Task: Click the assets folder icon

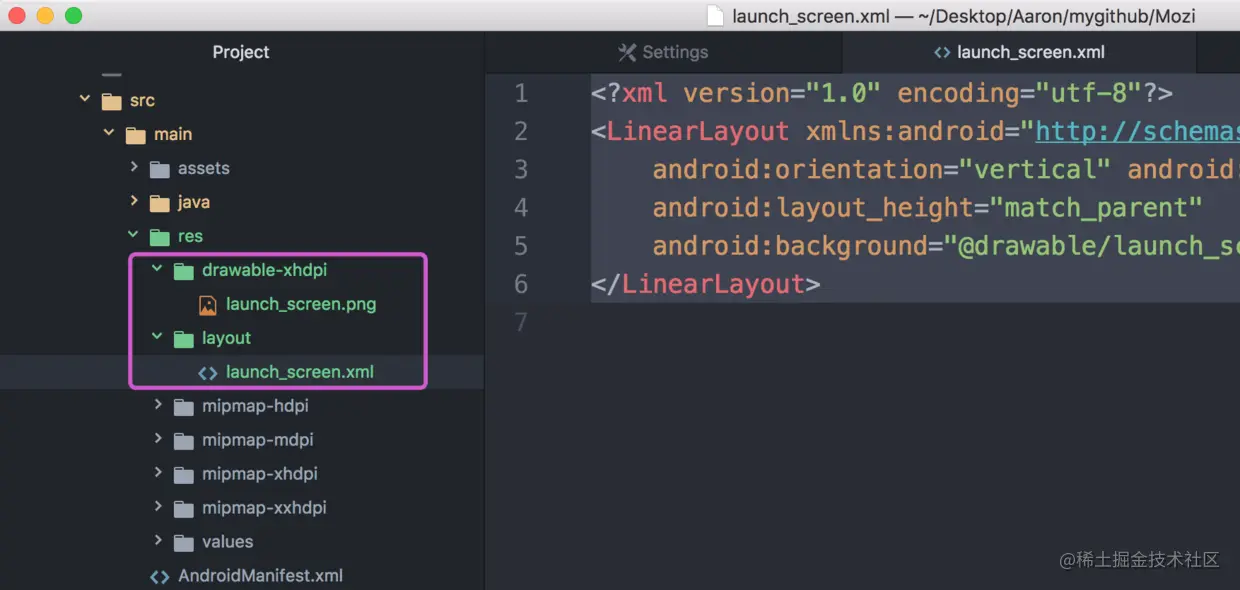Action: (x=159, y=169)
